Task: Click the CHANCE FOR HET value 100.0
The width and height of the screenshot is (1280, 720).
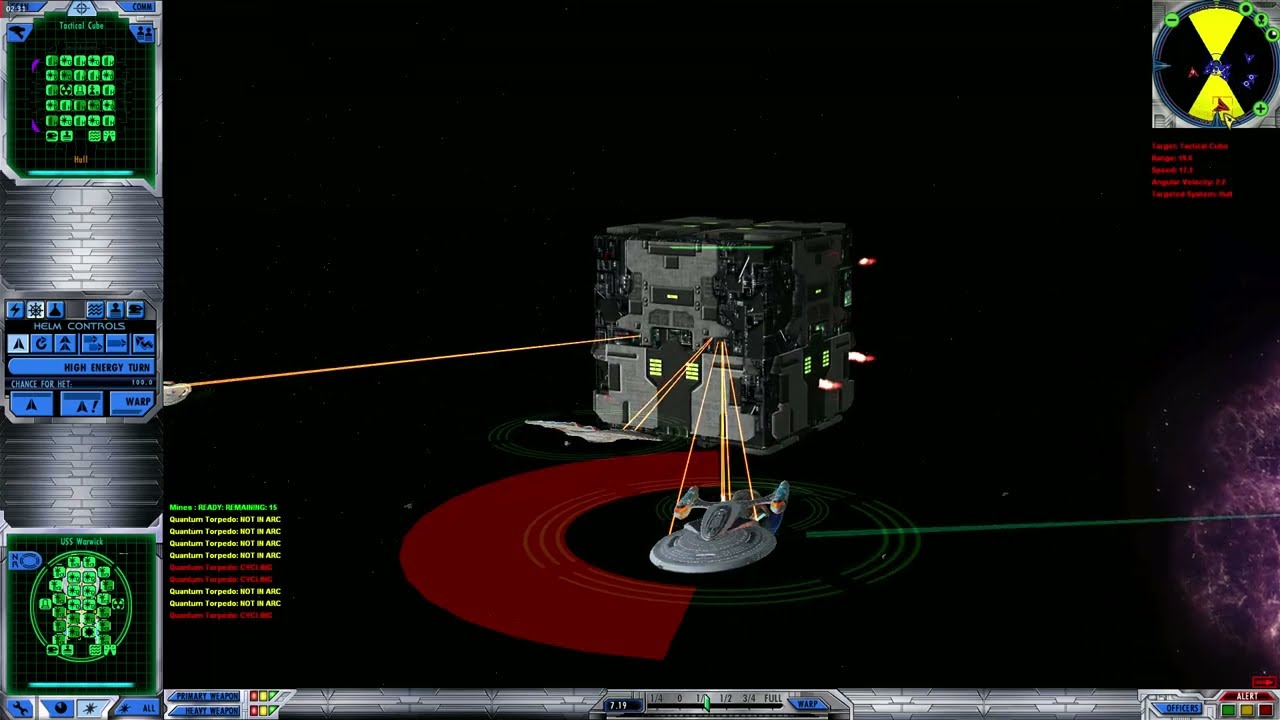Action: pos(142,382)
